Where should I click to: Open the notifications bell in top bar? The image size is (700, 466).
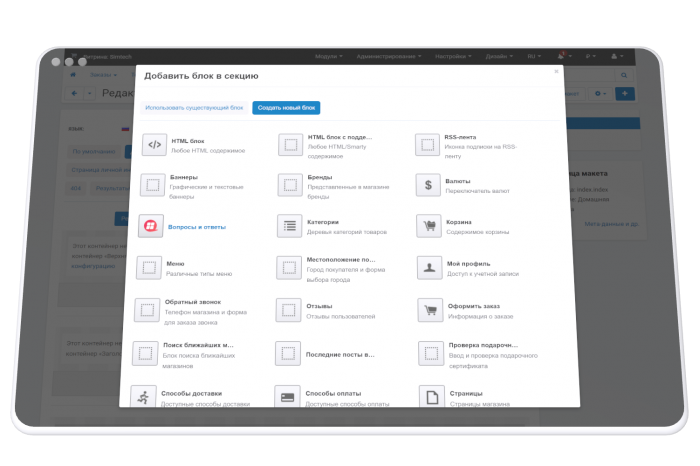pyautogui.click(x=561, y=56)
